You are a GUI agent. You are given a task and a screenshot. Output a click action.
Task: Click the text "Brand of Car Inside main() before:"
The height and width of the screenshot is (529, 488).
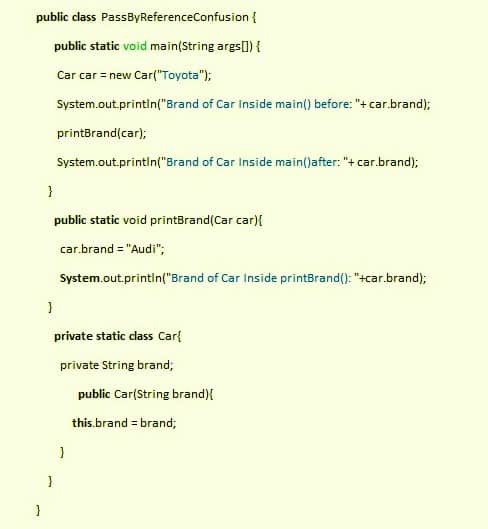click(259, 104)
